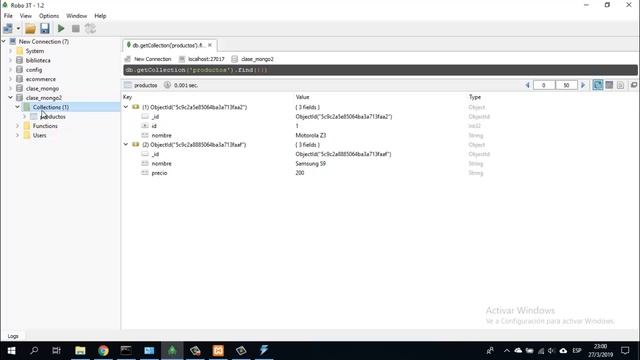
Task: Click the System folder icon
Action: (19, 51)
